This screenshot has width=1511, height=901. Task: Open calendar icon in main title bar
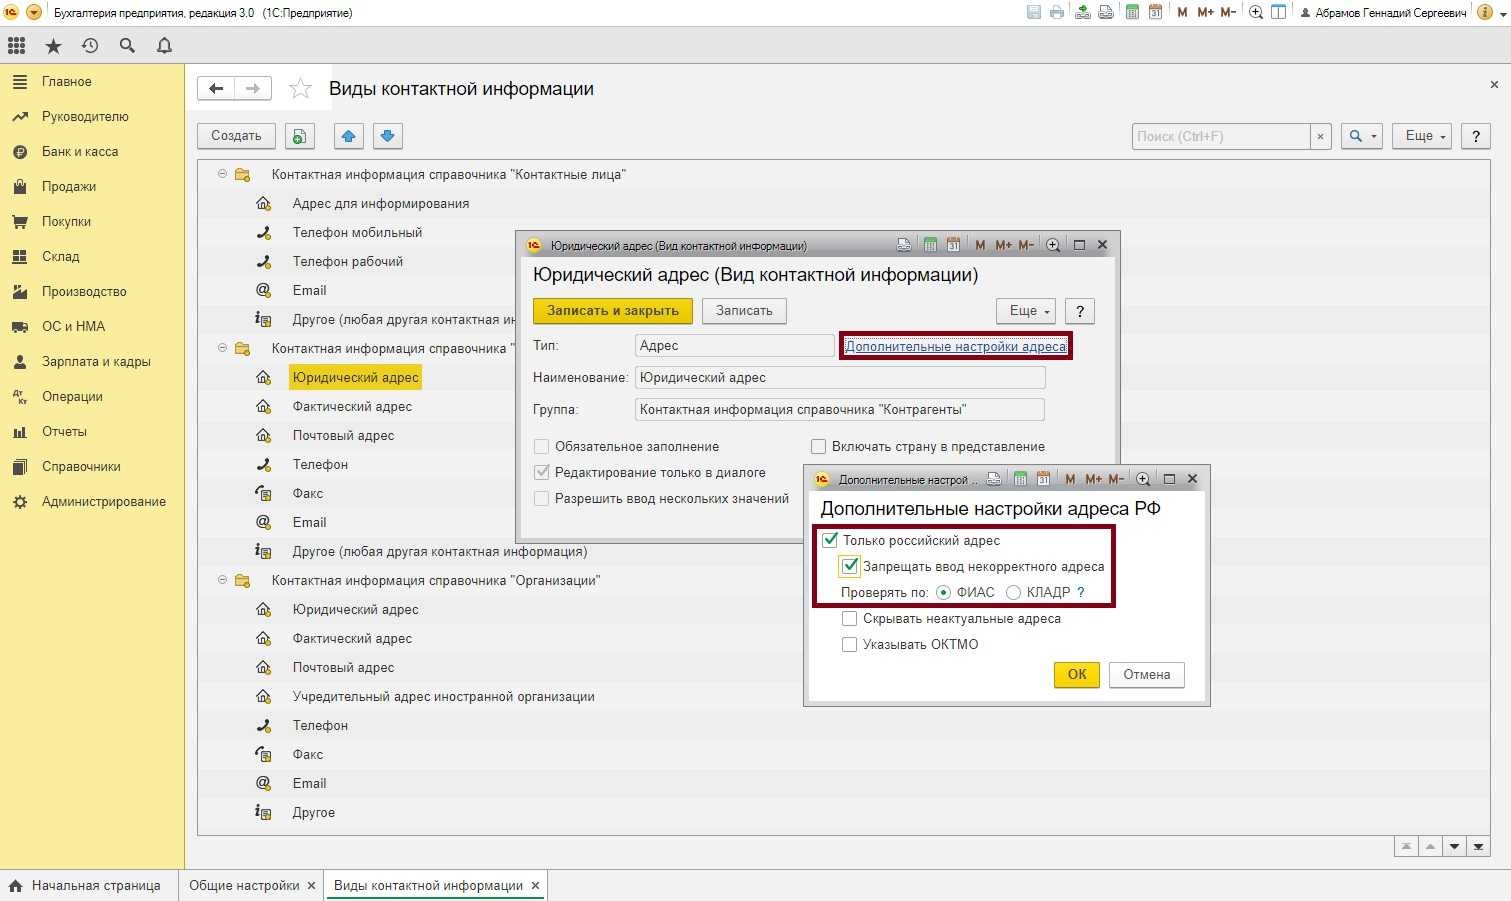[1155, 13]
